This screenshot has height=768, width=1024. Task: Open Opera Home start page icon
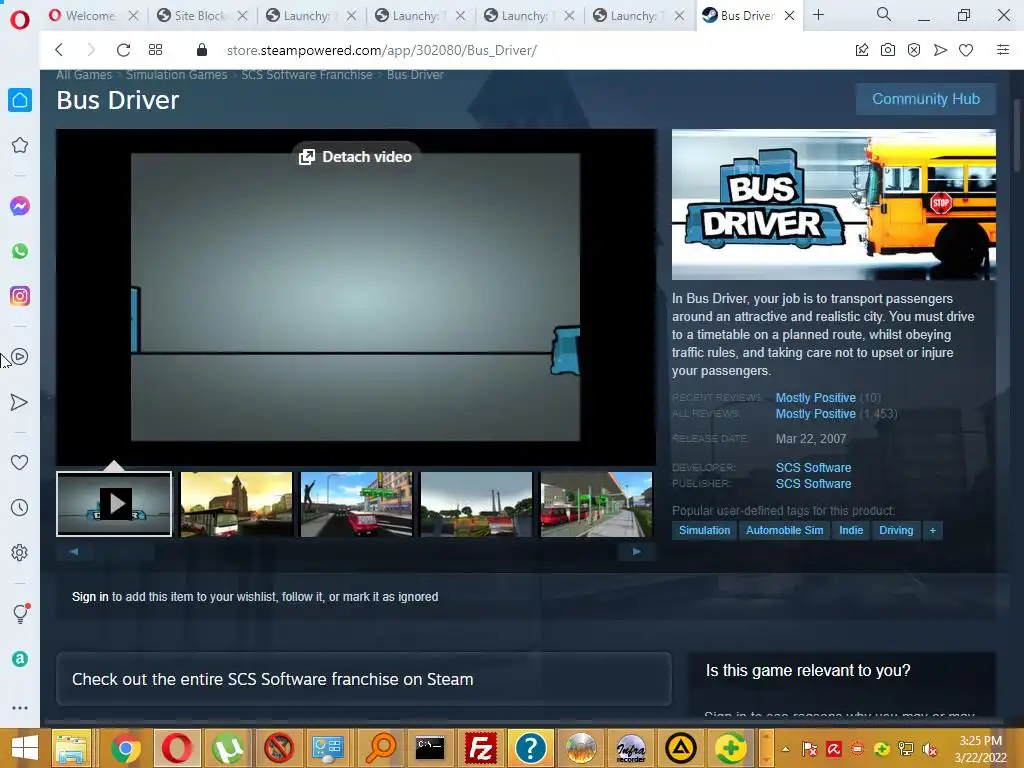pyautogui.click(x=20, y=100)
